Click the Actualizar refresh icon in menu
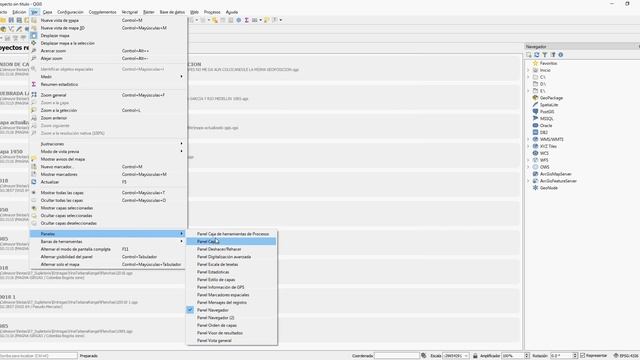Screen dimensions: 640x360 pos(34,182)
